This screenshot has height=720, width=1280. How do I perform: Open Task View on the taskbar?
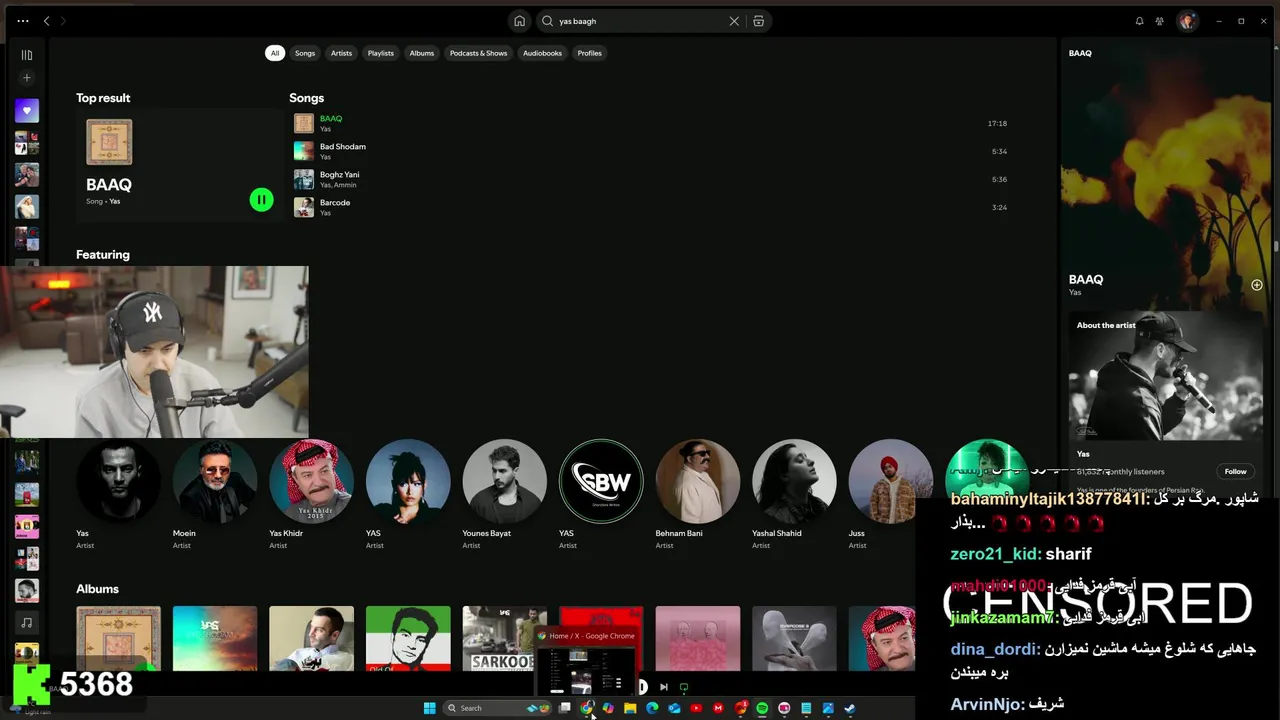[564, 708]
